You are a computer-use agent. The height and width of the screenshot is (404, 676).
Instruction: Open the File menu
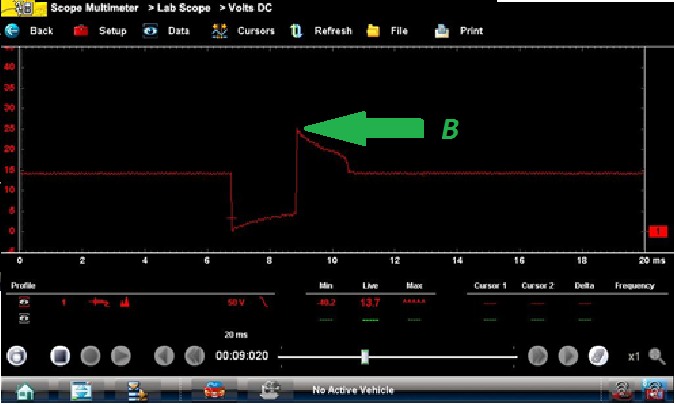tap(388, 31)
